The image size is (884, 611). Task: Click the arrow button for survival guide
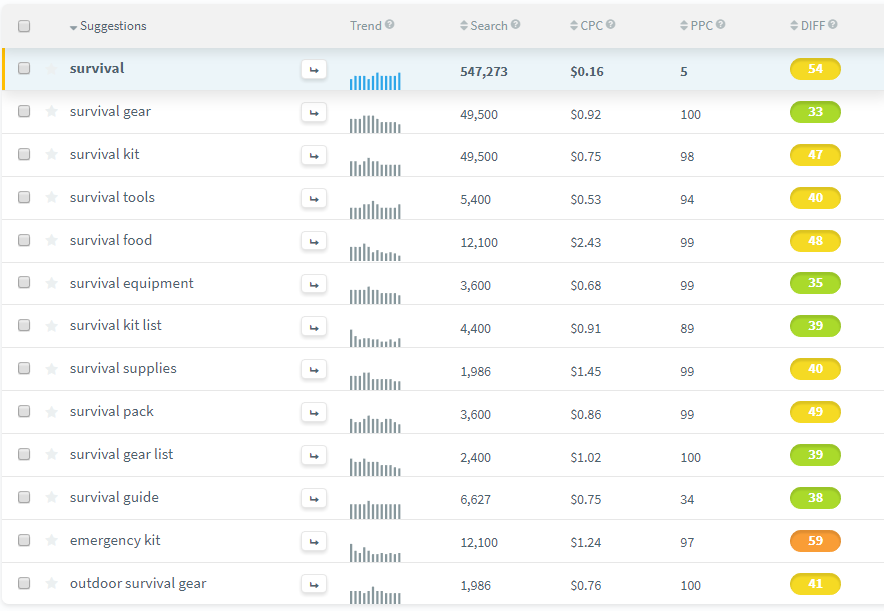pos(314,498)
